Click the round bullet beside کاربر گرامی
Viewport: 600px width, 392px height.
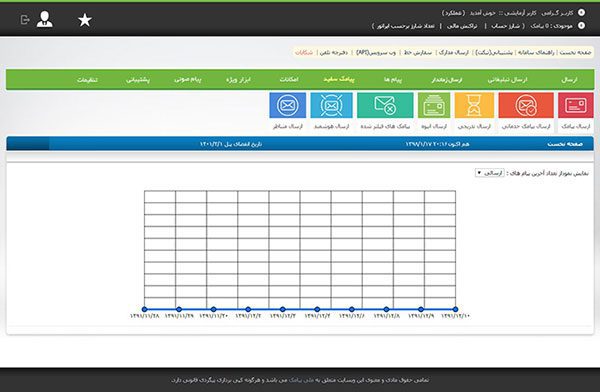tap(581, 13)
